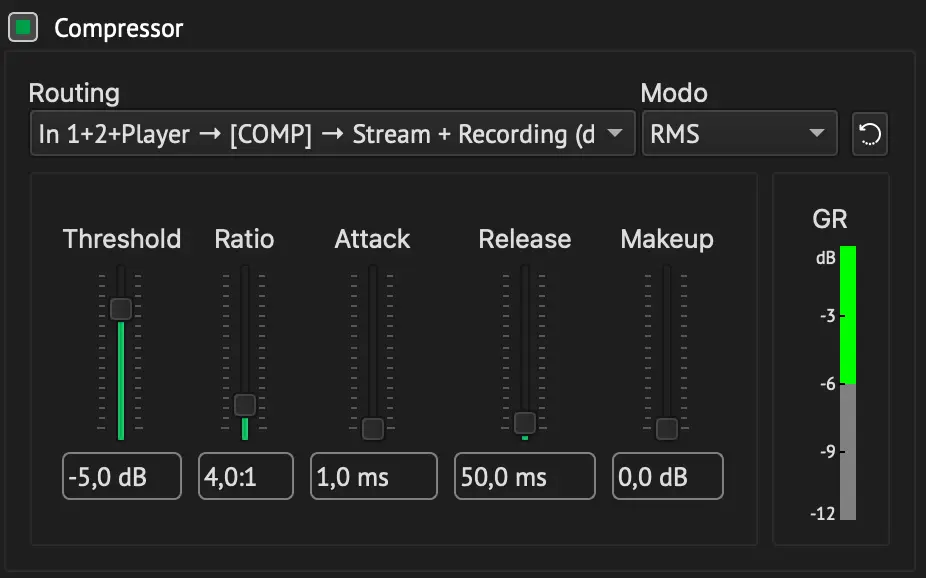
Task: Click the Attack label
Action: 372,239
